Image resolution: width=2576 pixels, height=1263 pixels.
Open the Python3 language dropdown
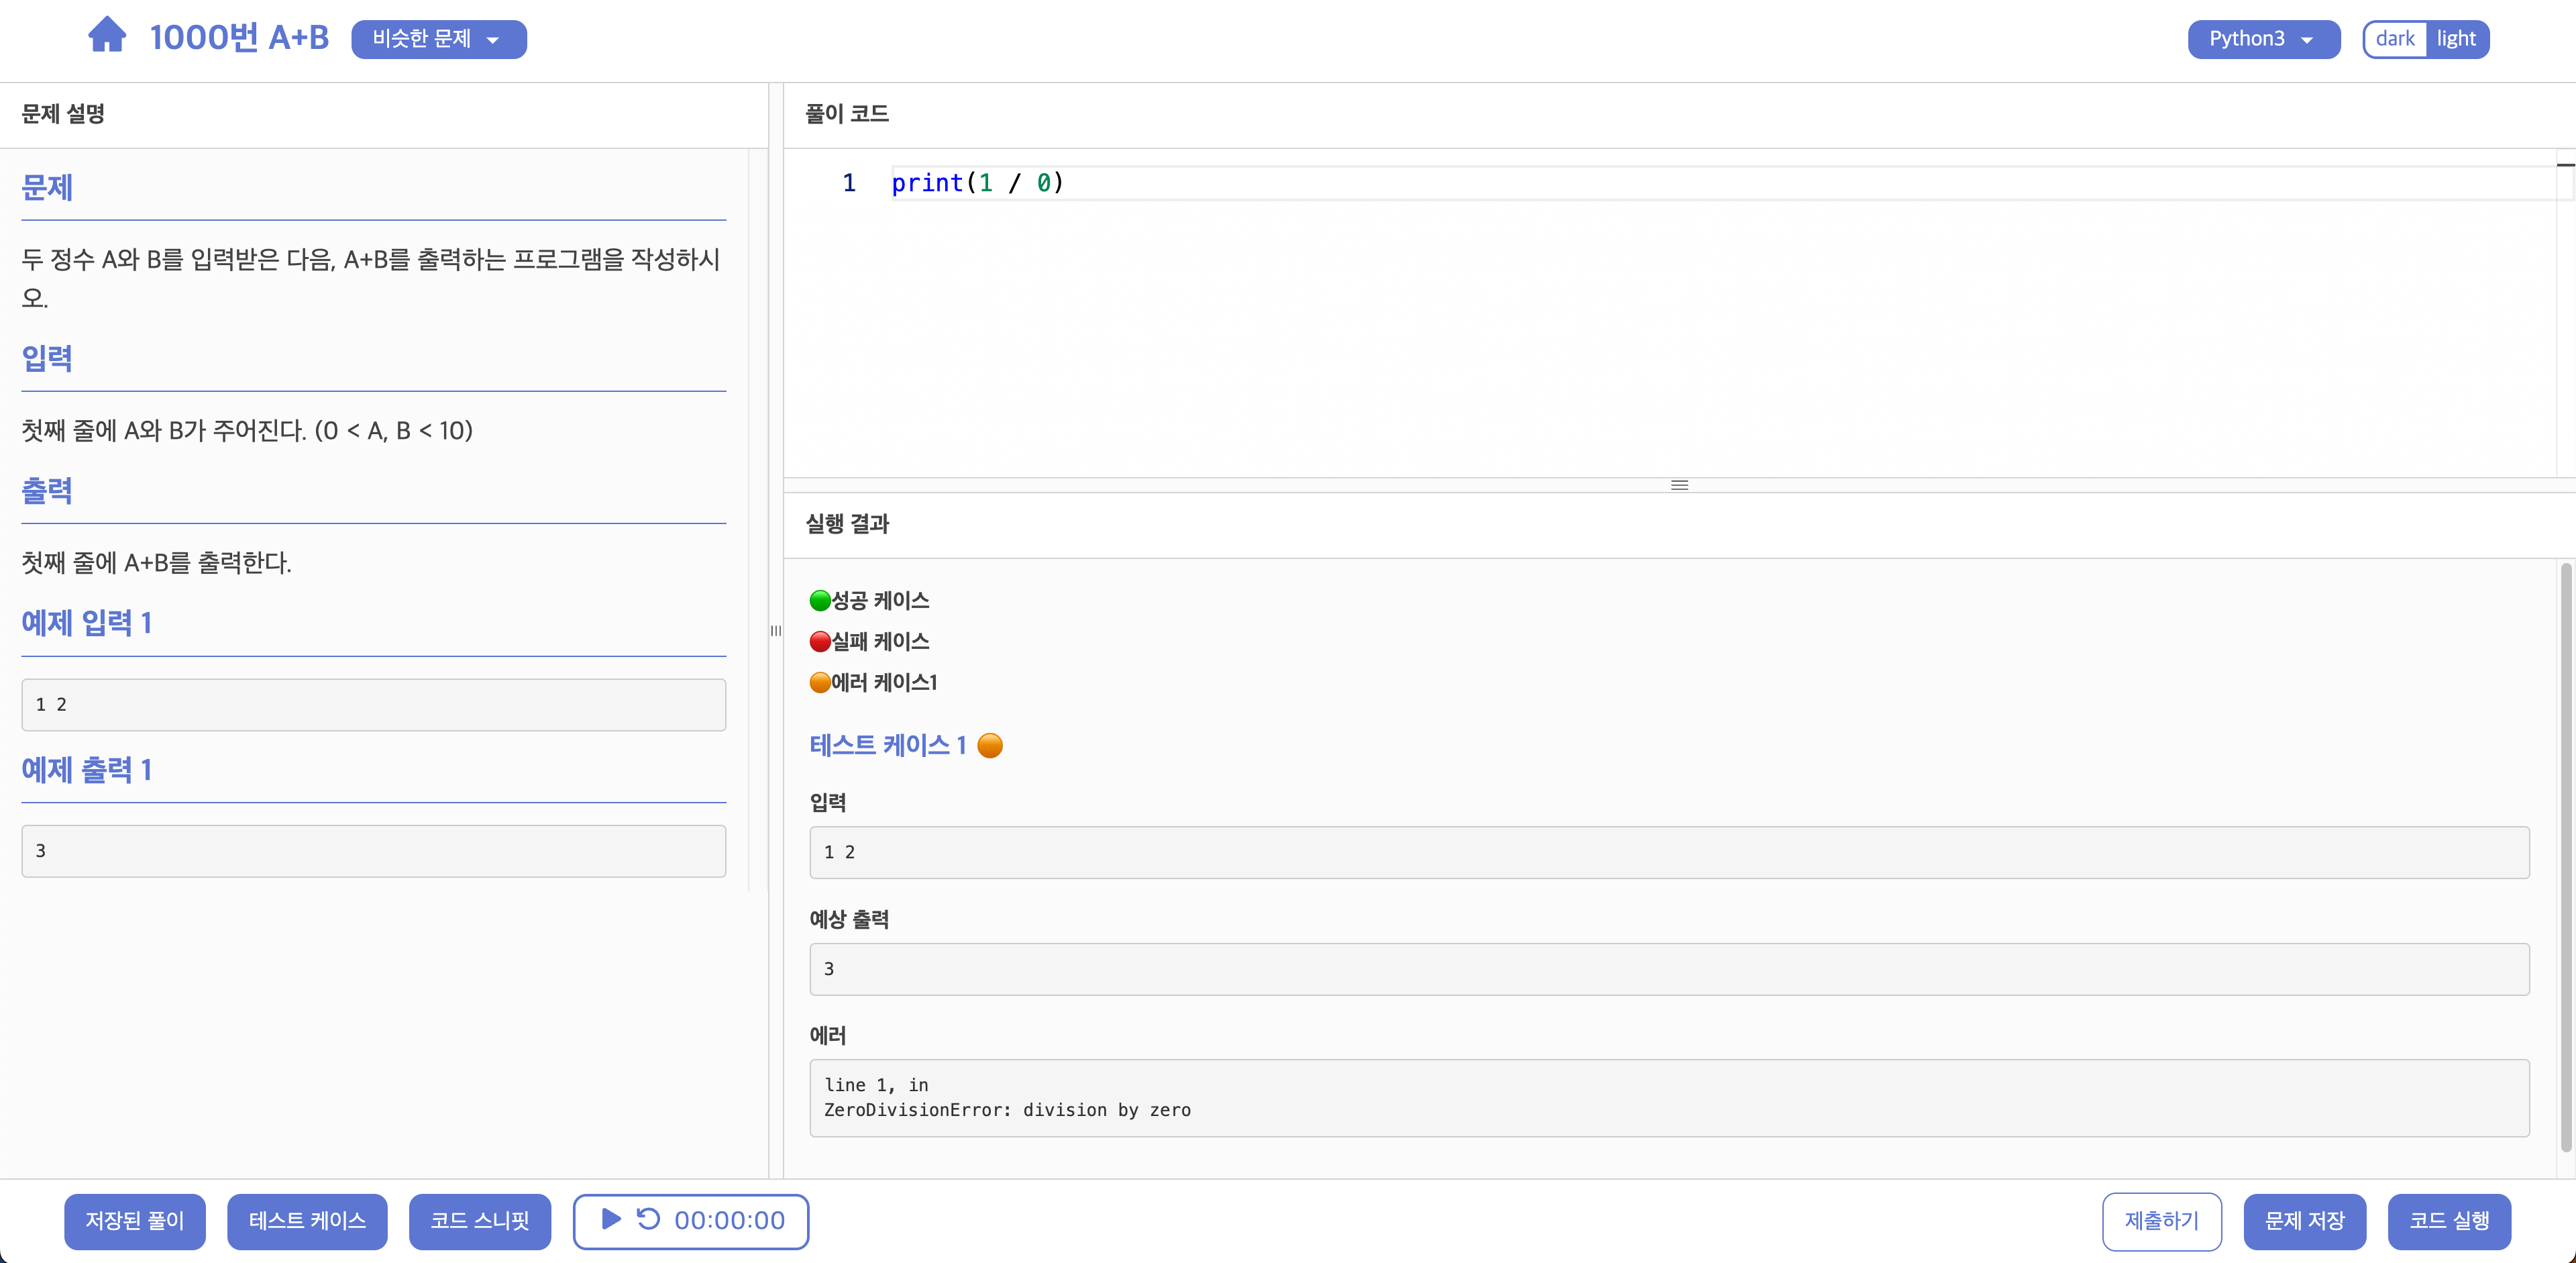coord(2263,39)
